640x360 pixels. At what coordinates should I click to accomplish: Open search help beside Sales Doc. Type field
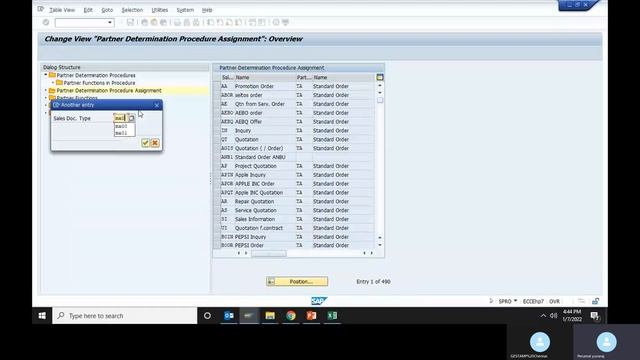pos(131,118)
